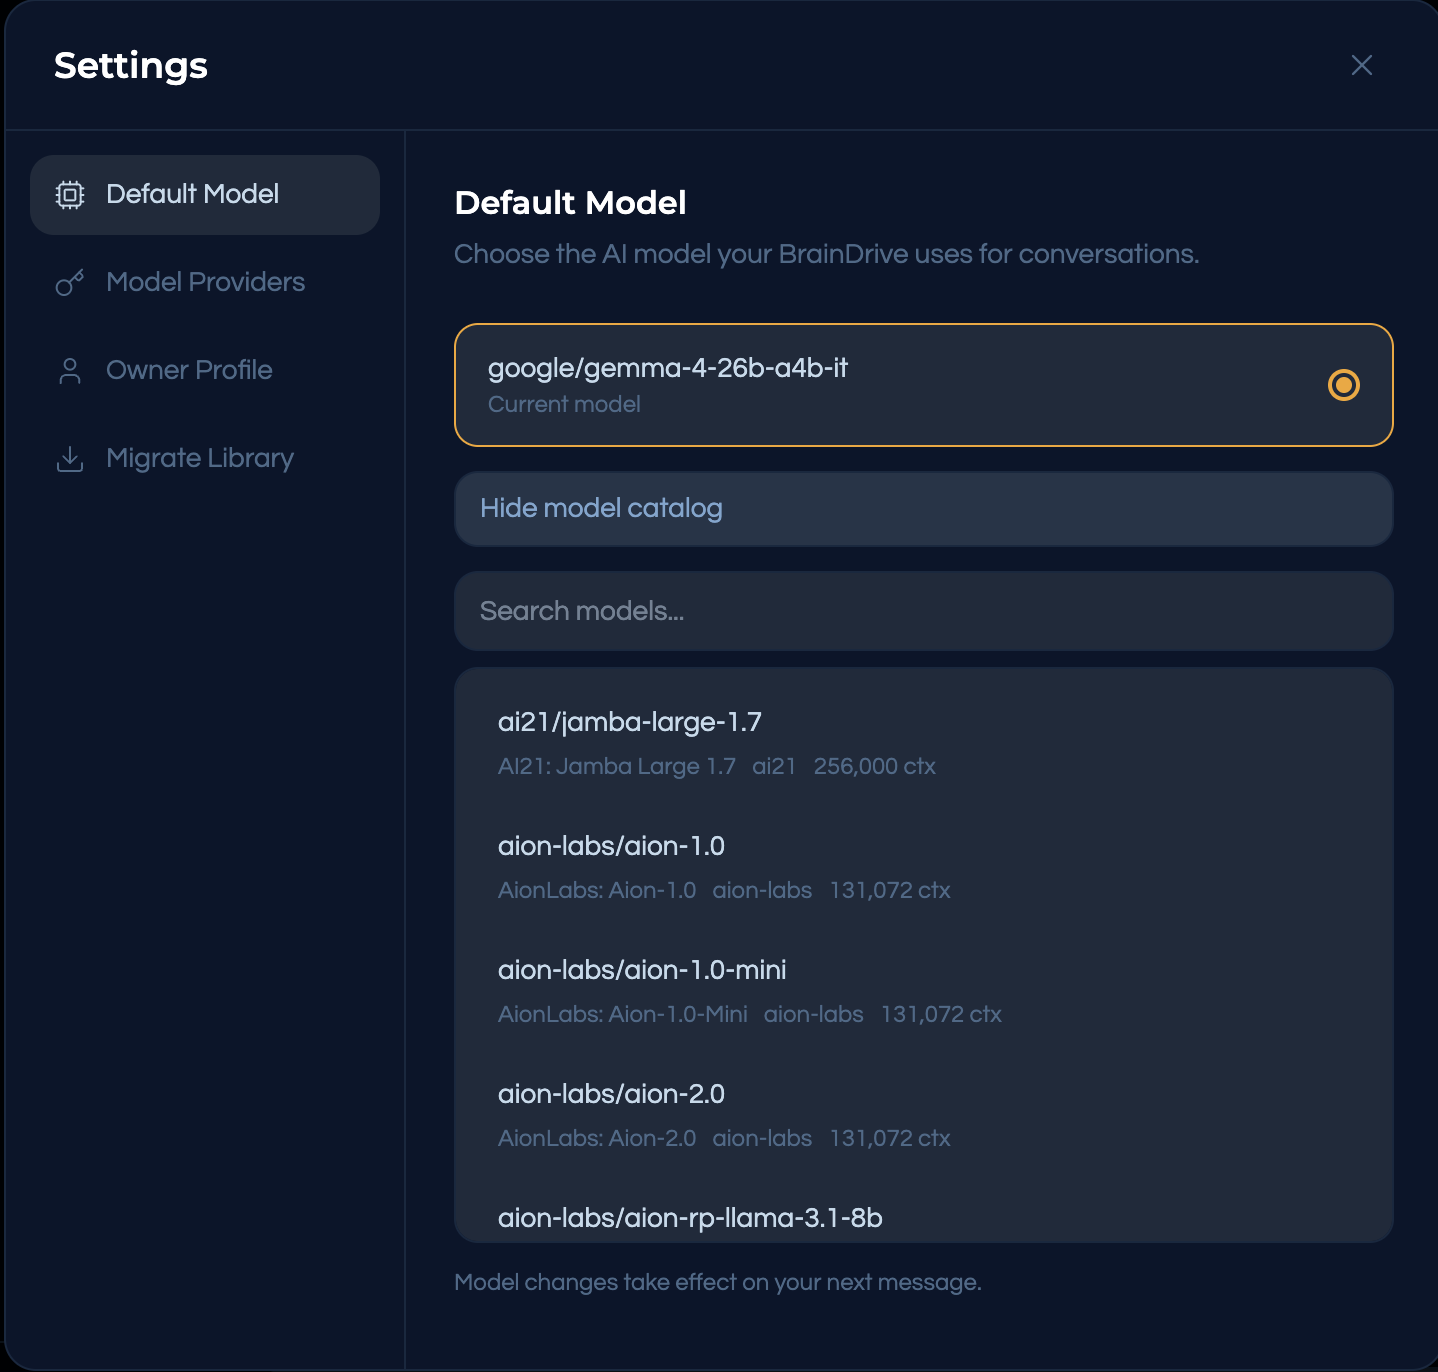Choose the aion-labs/aion-2.0 model
The image size is (1438, 1372).
(611, 1094)
